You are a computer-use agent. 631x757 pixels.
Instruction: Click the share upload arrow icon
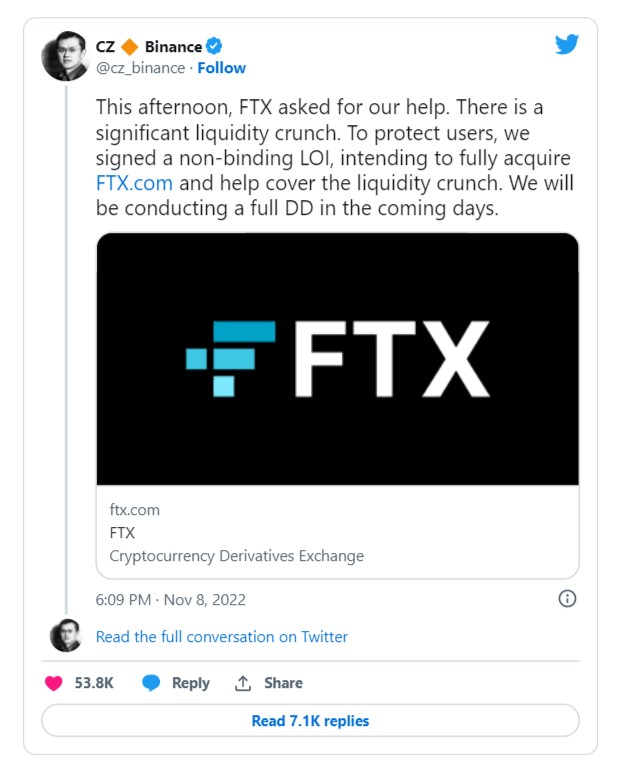(x=242, y=683)
